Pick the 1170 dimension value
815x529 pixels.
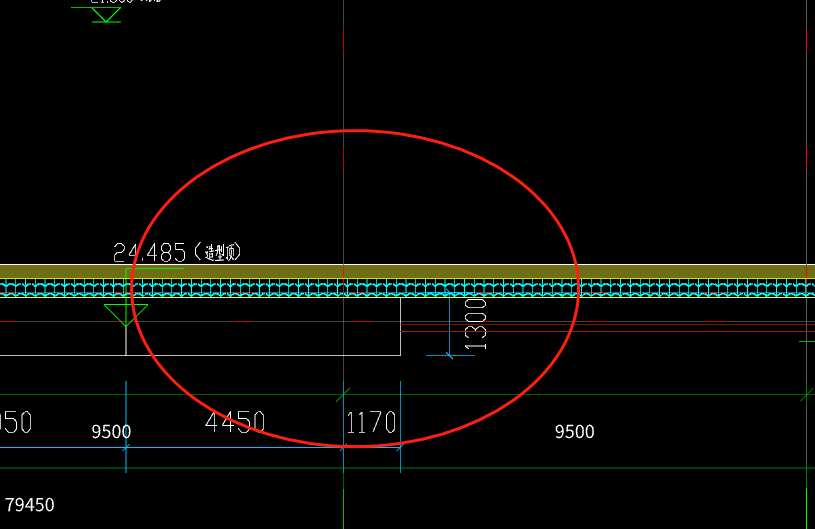coord(371,422)
